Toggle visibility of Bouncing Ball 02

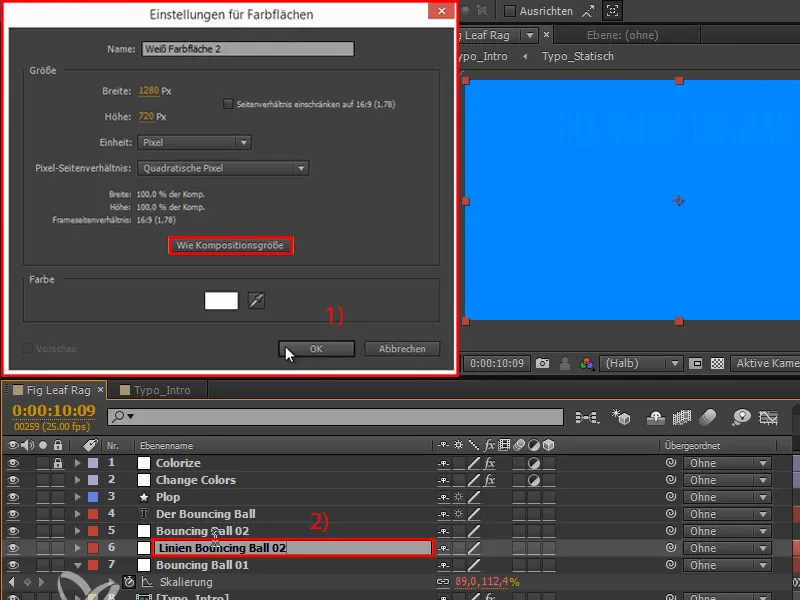click(x=13, y=531)
